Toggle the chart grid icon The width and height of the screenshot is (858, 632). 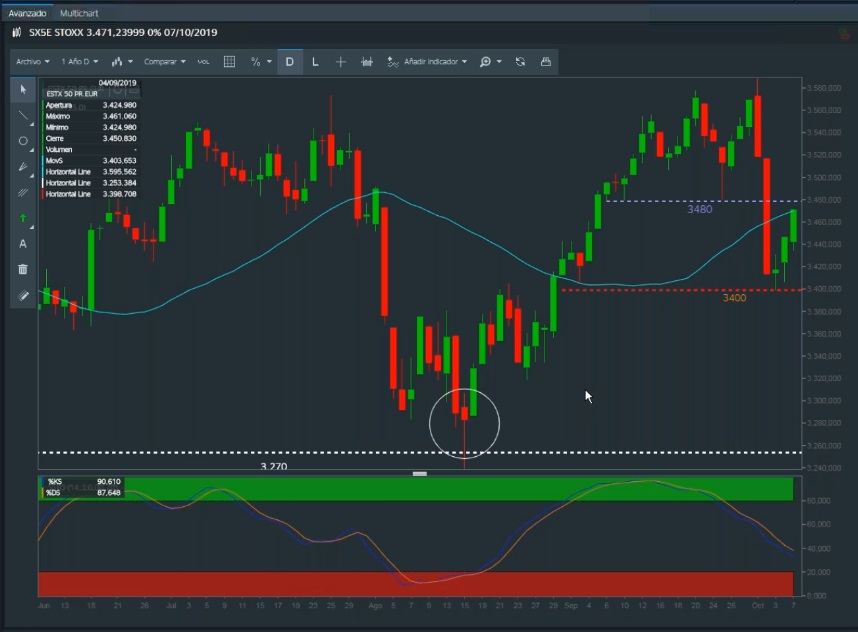click(229, 62)
